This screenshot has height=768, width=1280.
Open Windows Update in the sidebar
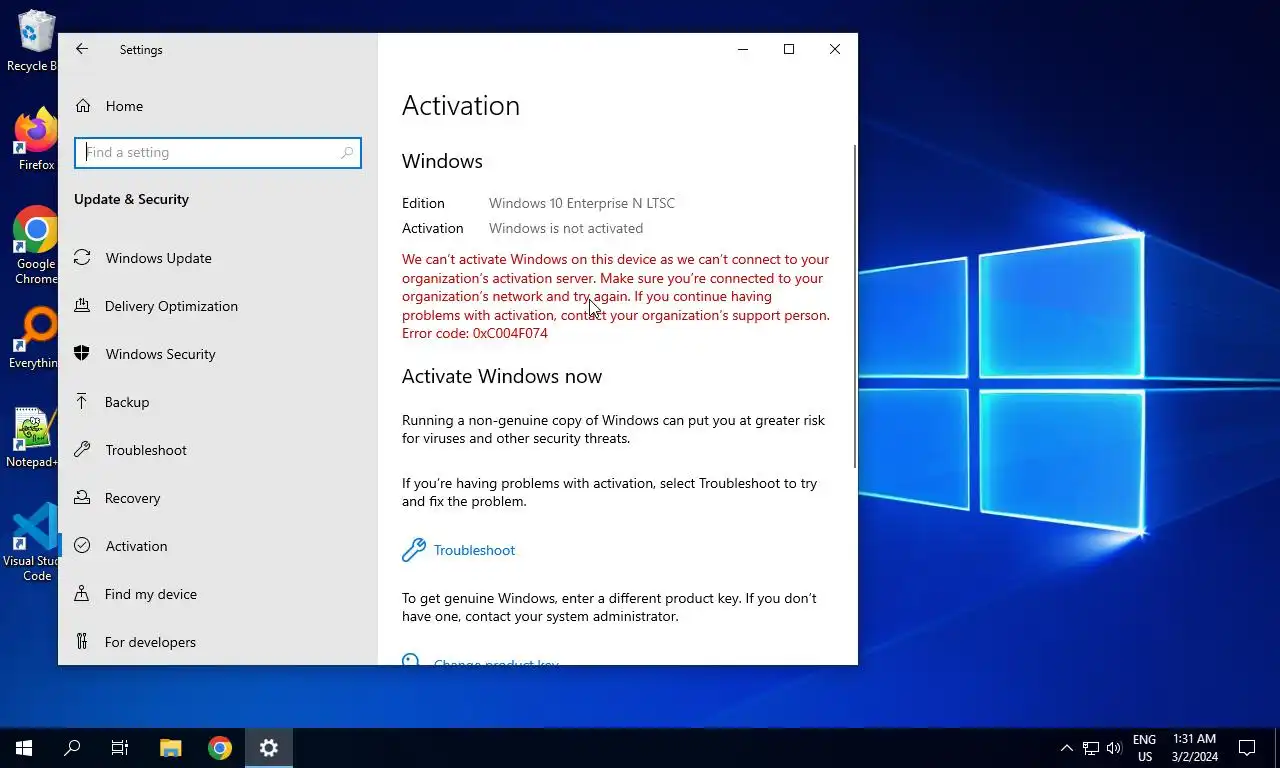[x=218, y=258]
